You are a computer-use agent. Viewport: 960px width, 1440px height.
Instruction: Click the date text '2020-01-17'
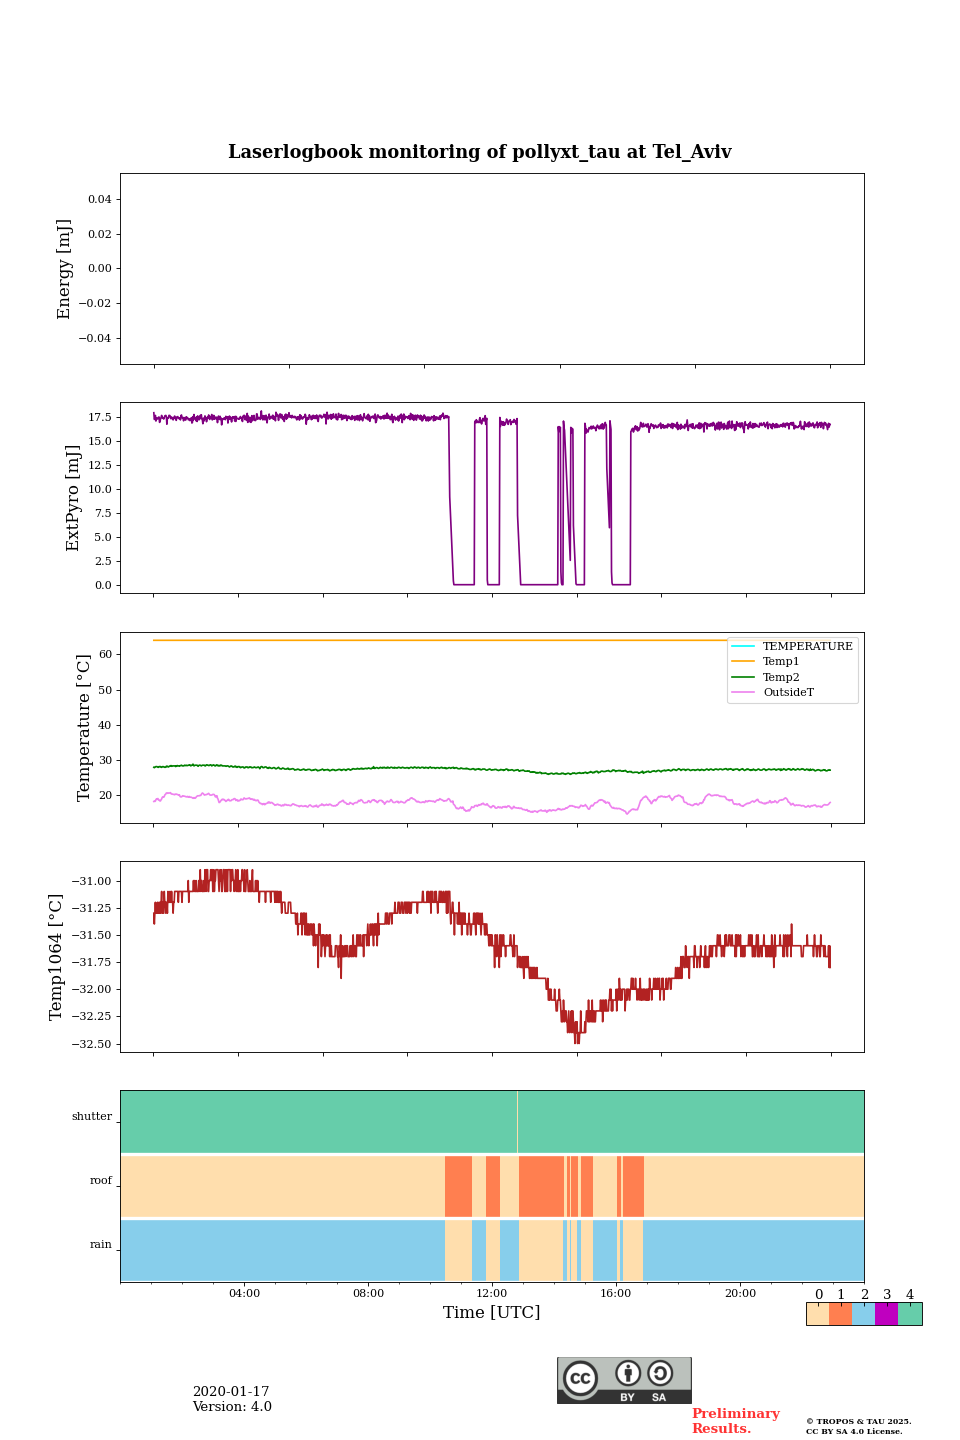pos(231,1392)
